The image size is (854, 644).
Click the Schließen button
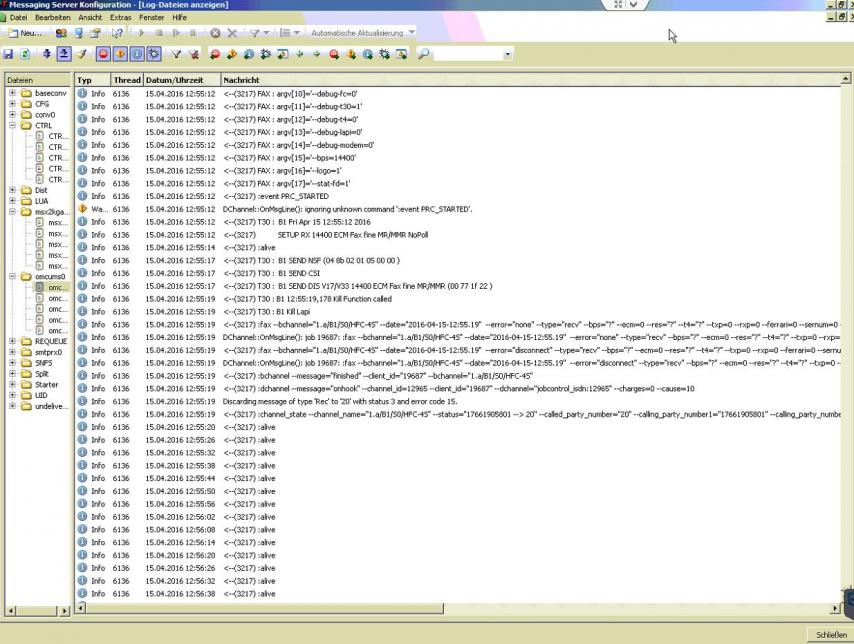829,635
